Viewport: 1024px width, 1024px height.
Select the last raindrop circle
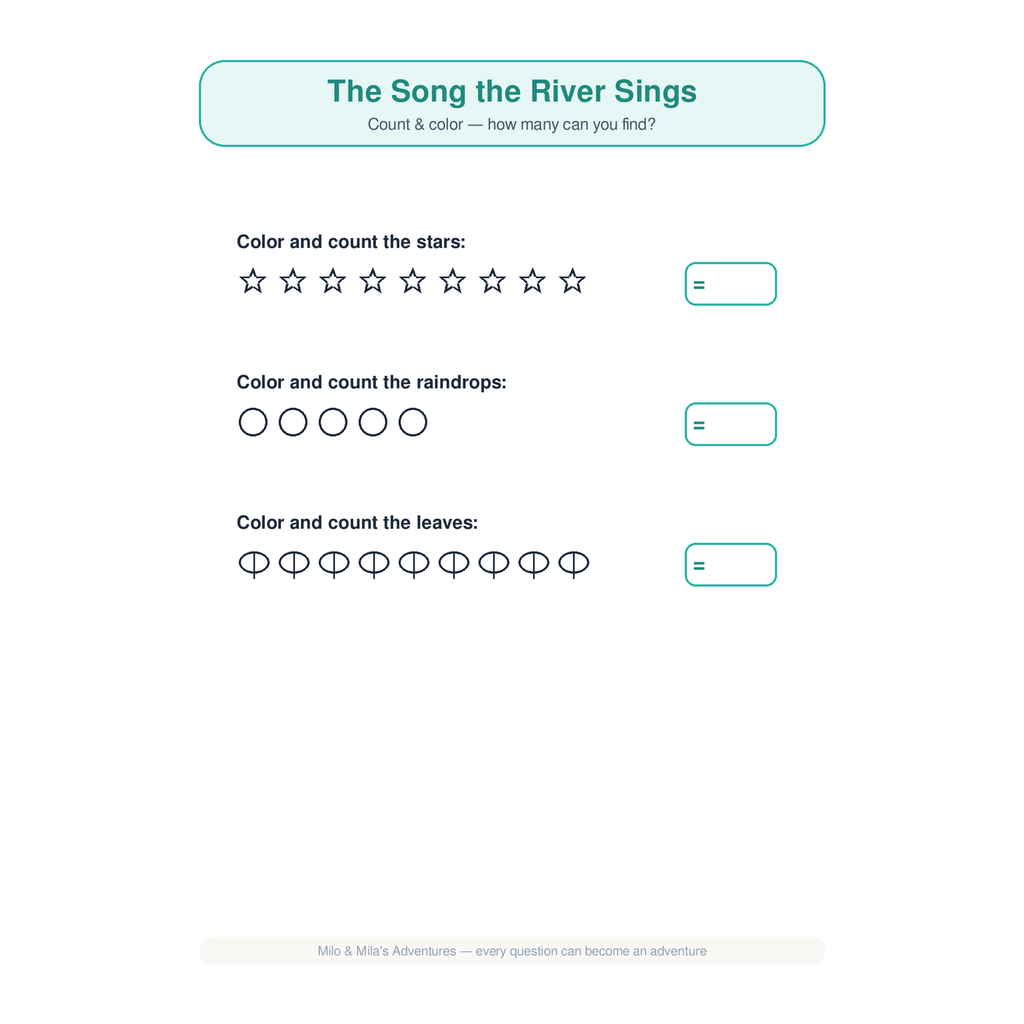click(413, 422)
